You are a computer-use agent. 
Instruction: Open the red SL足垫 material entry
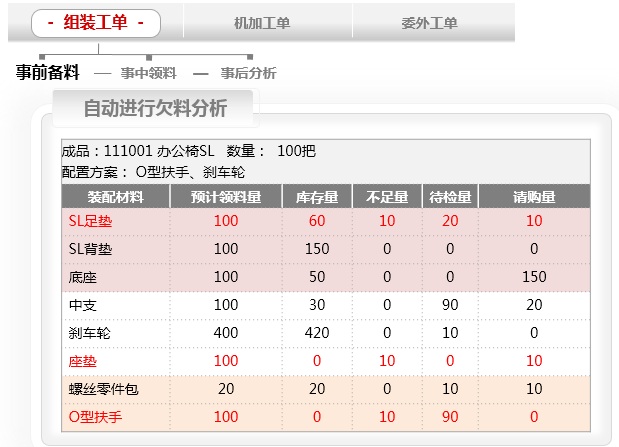(90, 221)
